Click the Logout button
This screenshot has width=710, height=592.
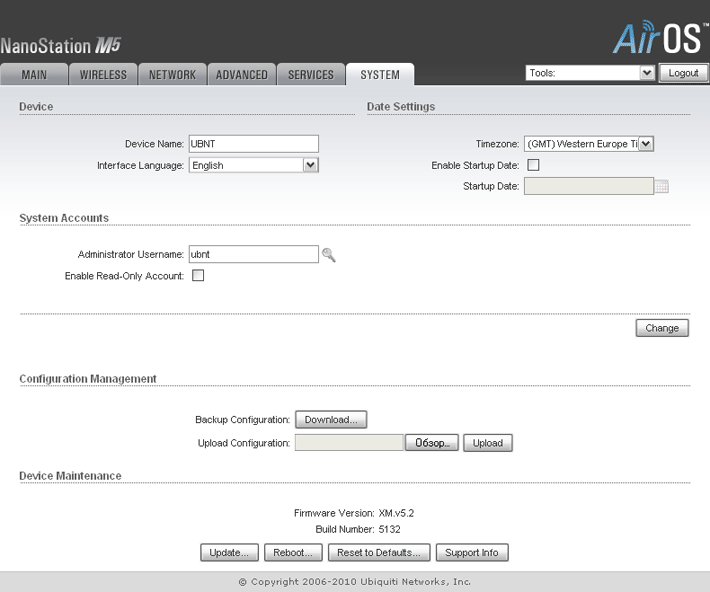683,73
